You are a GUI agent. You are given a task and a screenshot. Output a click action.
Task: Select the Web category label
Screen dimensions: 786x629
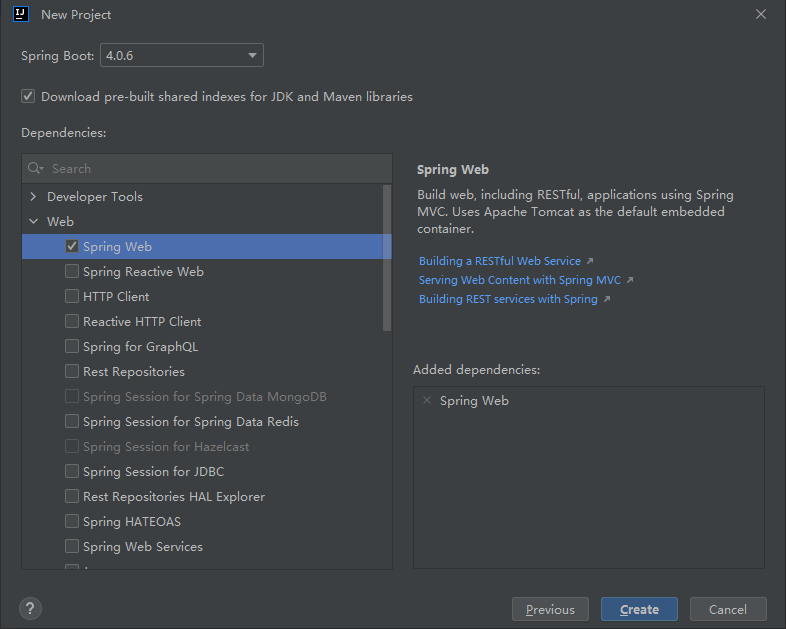60,222
